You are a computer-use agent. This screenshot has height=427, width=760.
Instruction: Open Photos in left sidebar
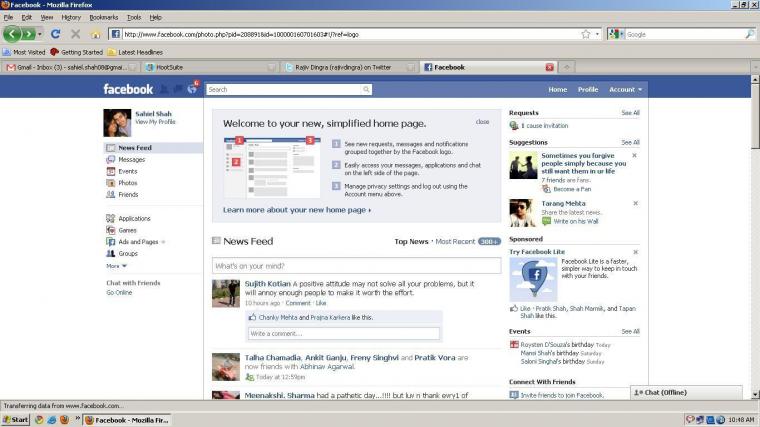pyautogui.click(x=127, y=183)
